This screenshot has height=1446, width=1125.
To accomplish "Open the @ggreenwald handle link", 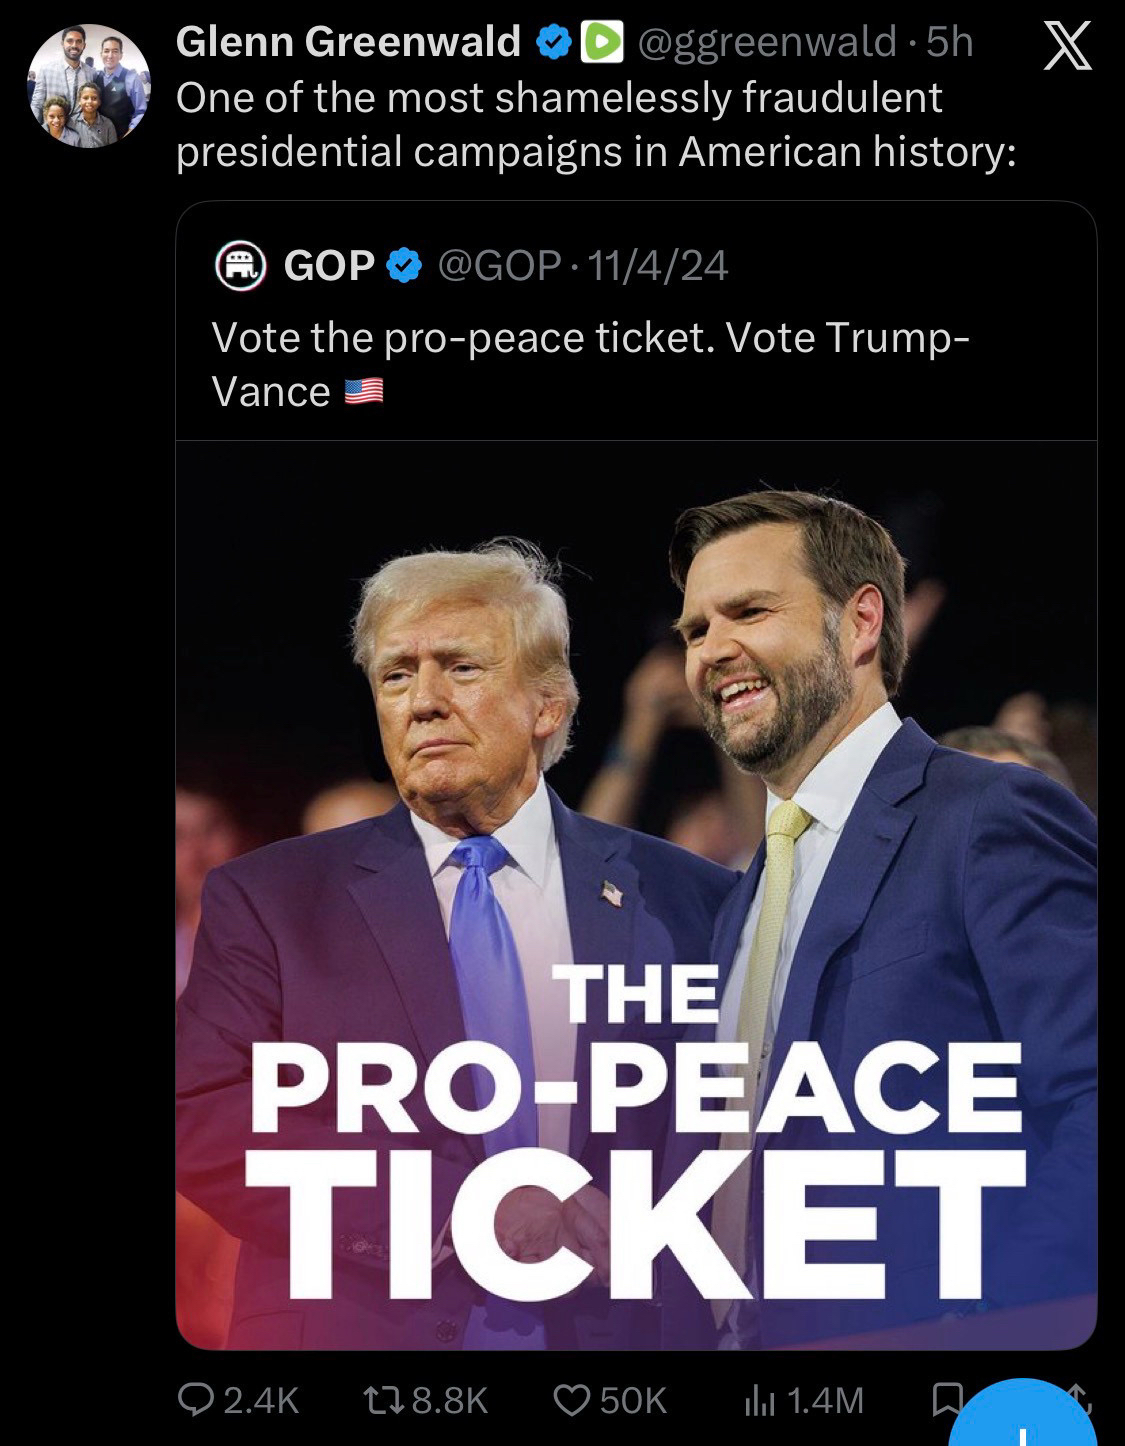I will point(767,42).
